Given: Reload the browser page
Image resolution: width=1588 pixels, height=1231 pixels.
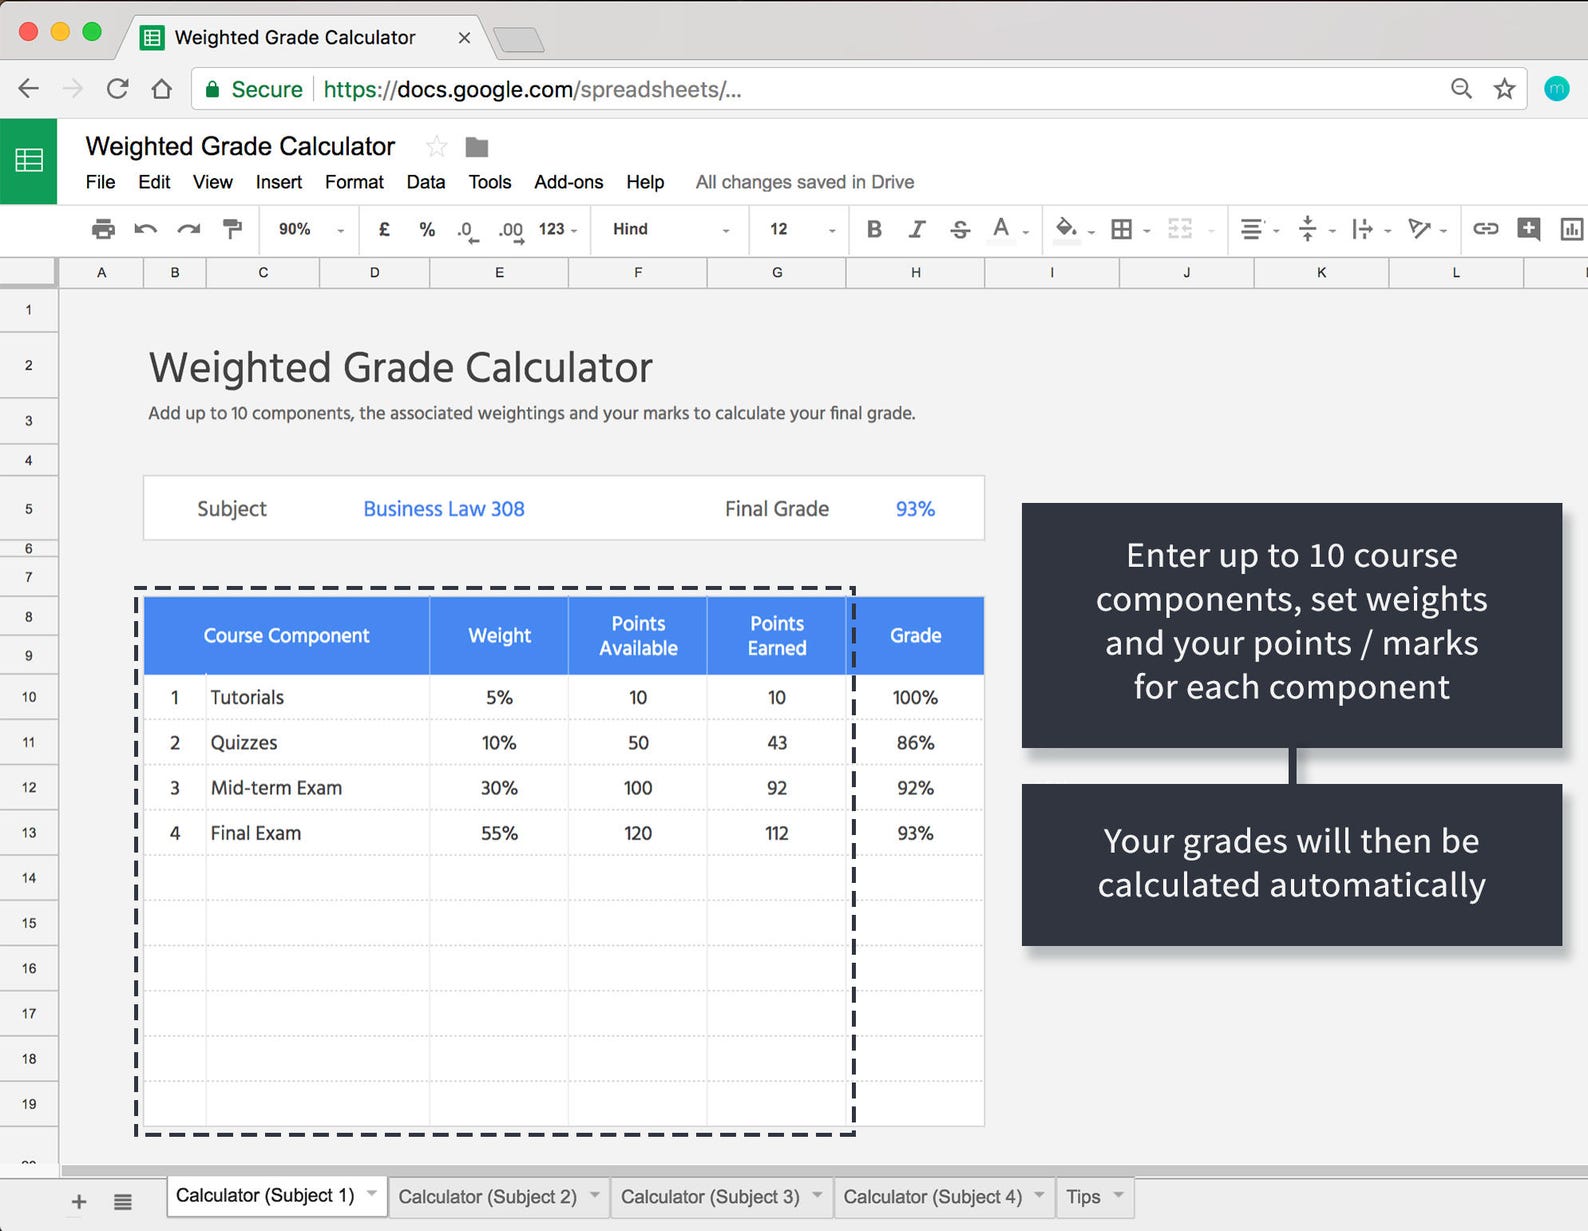Looking at the screenshot, I should click(x=118, y=89).
